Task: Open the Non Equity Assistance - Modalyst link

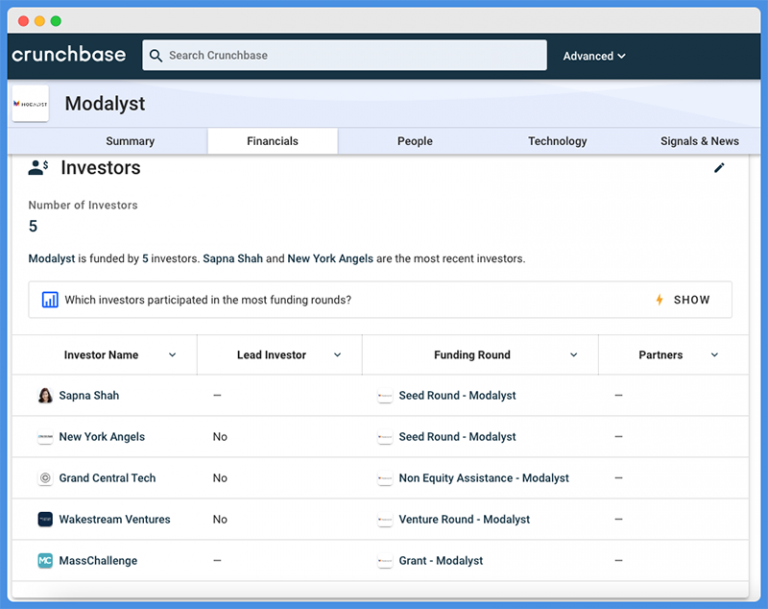Action: coord(484,478)
